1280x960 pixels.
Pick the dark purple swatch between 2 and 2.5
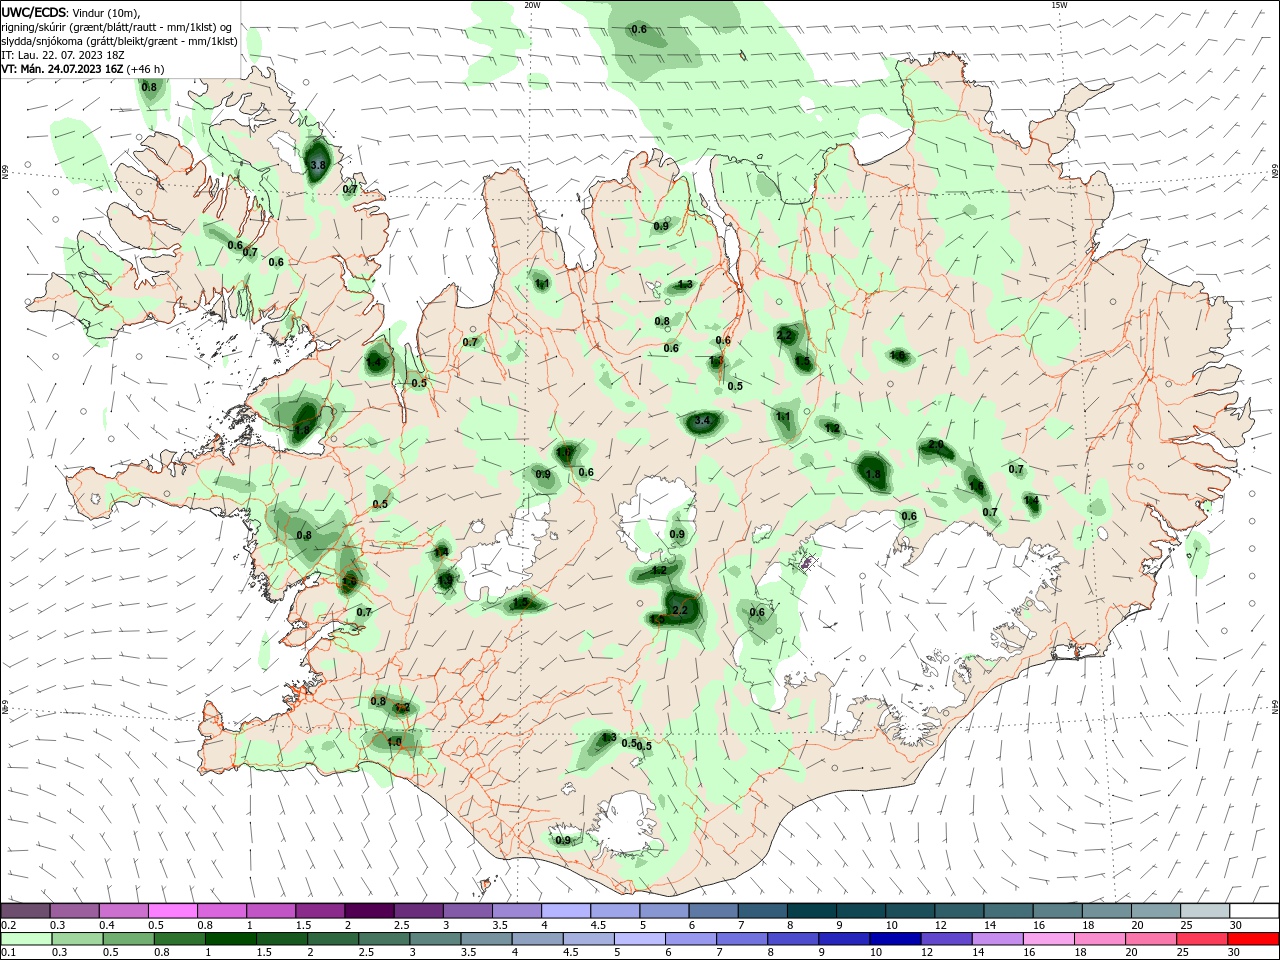pyautogui.click(x=368, y=911)
